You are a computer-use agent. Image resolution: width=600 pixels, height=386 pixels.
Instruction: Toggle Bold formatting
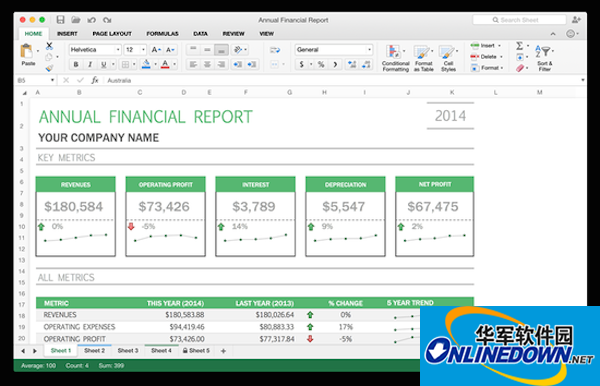point(76,64)
